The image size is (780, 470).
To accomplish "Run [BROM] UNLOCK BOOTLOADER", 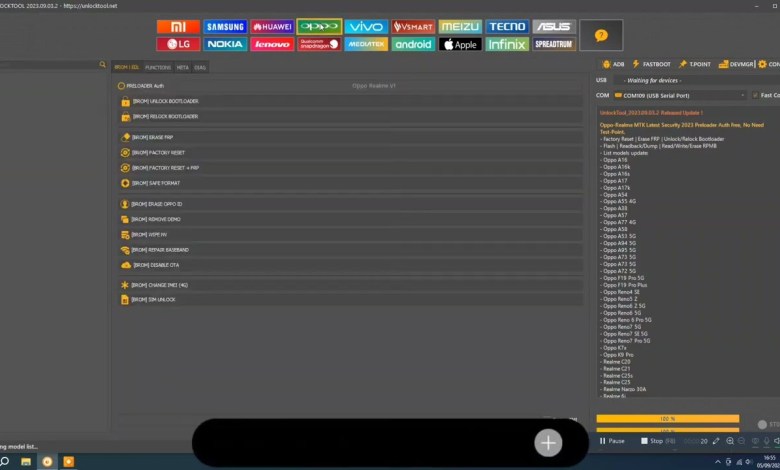I will pyautogui.click(x=350, y=101).
